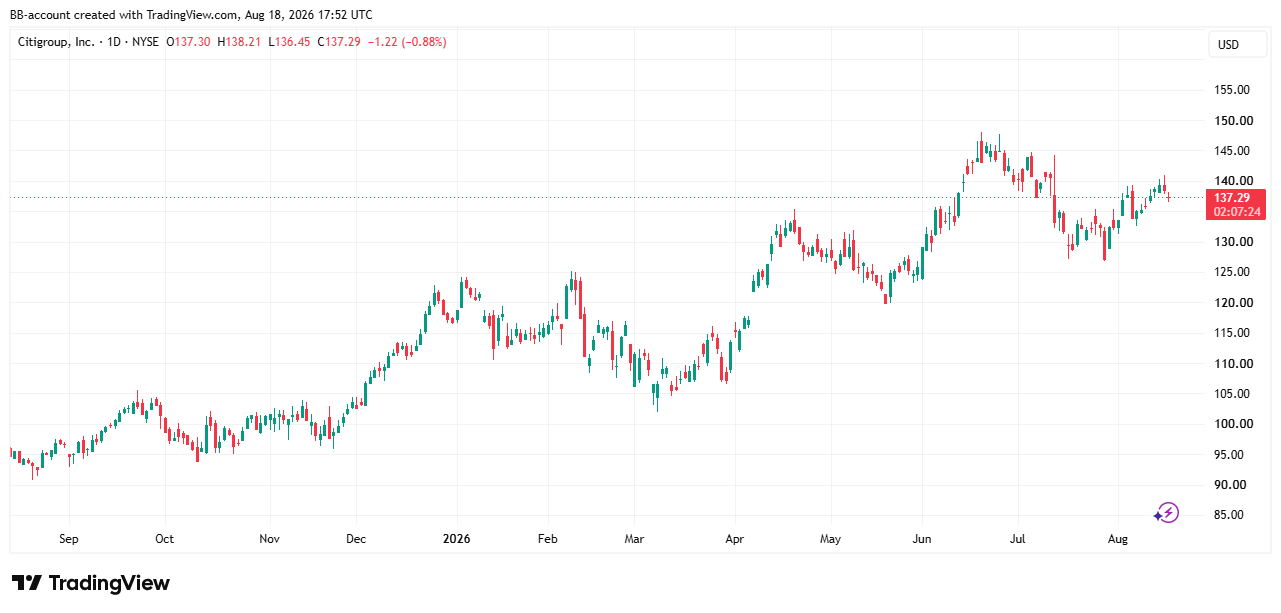Click the Jul label on time axis

point(1018,539)
